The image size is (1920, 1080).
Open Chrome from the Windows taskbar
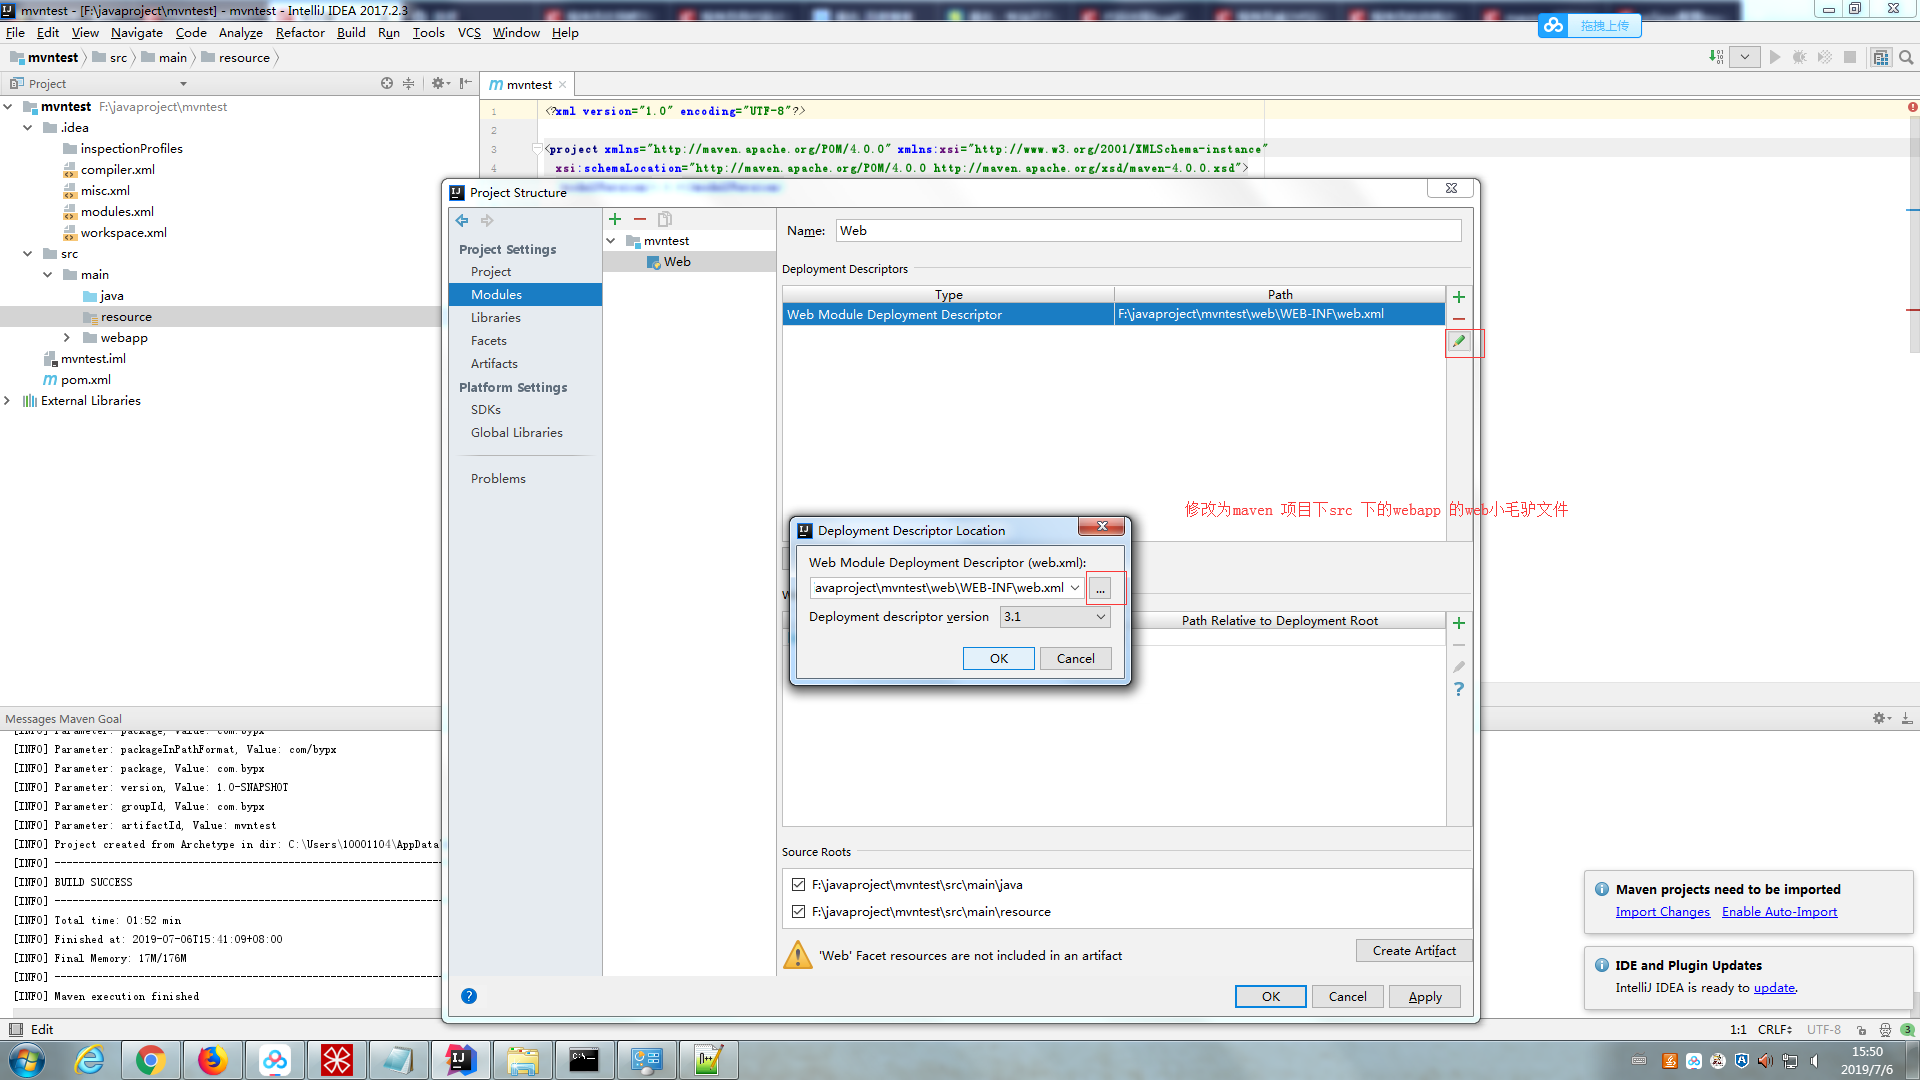[x=151, y=1060]
